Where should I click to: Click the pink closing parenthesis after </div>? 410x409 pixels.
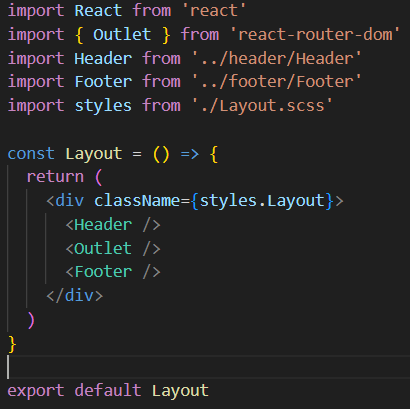[31, 320]
